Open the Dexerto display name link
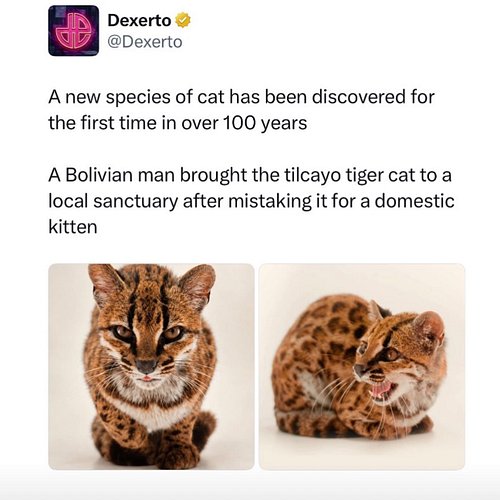 tap(139, 21)
